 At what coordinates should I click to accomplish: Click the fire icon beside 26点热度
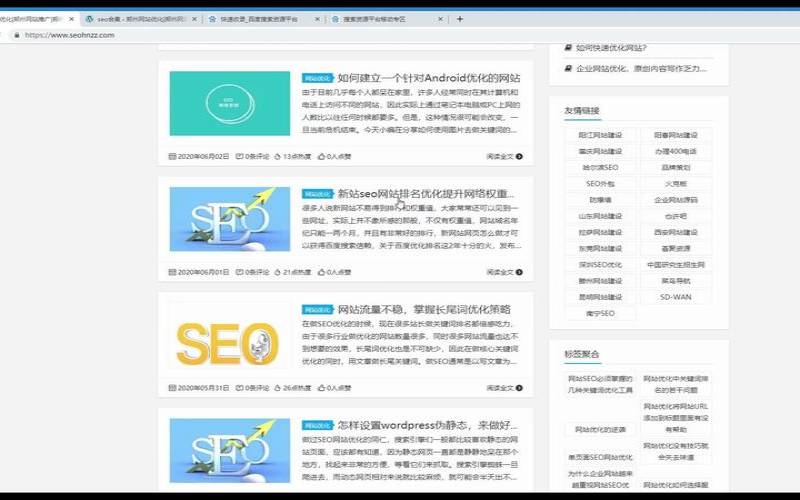coord(278,388)
